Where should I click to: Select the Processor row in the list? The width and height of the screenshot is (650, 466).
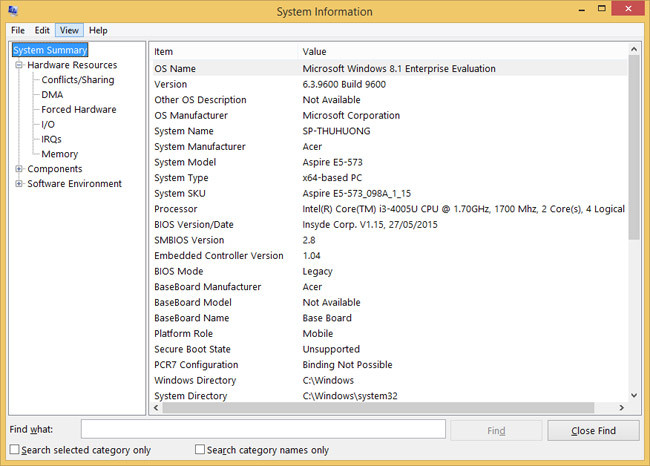176,209
